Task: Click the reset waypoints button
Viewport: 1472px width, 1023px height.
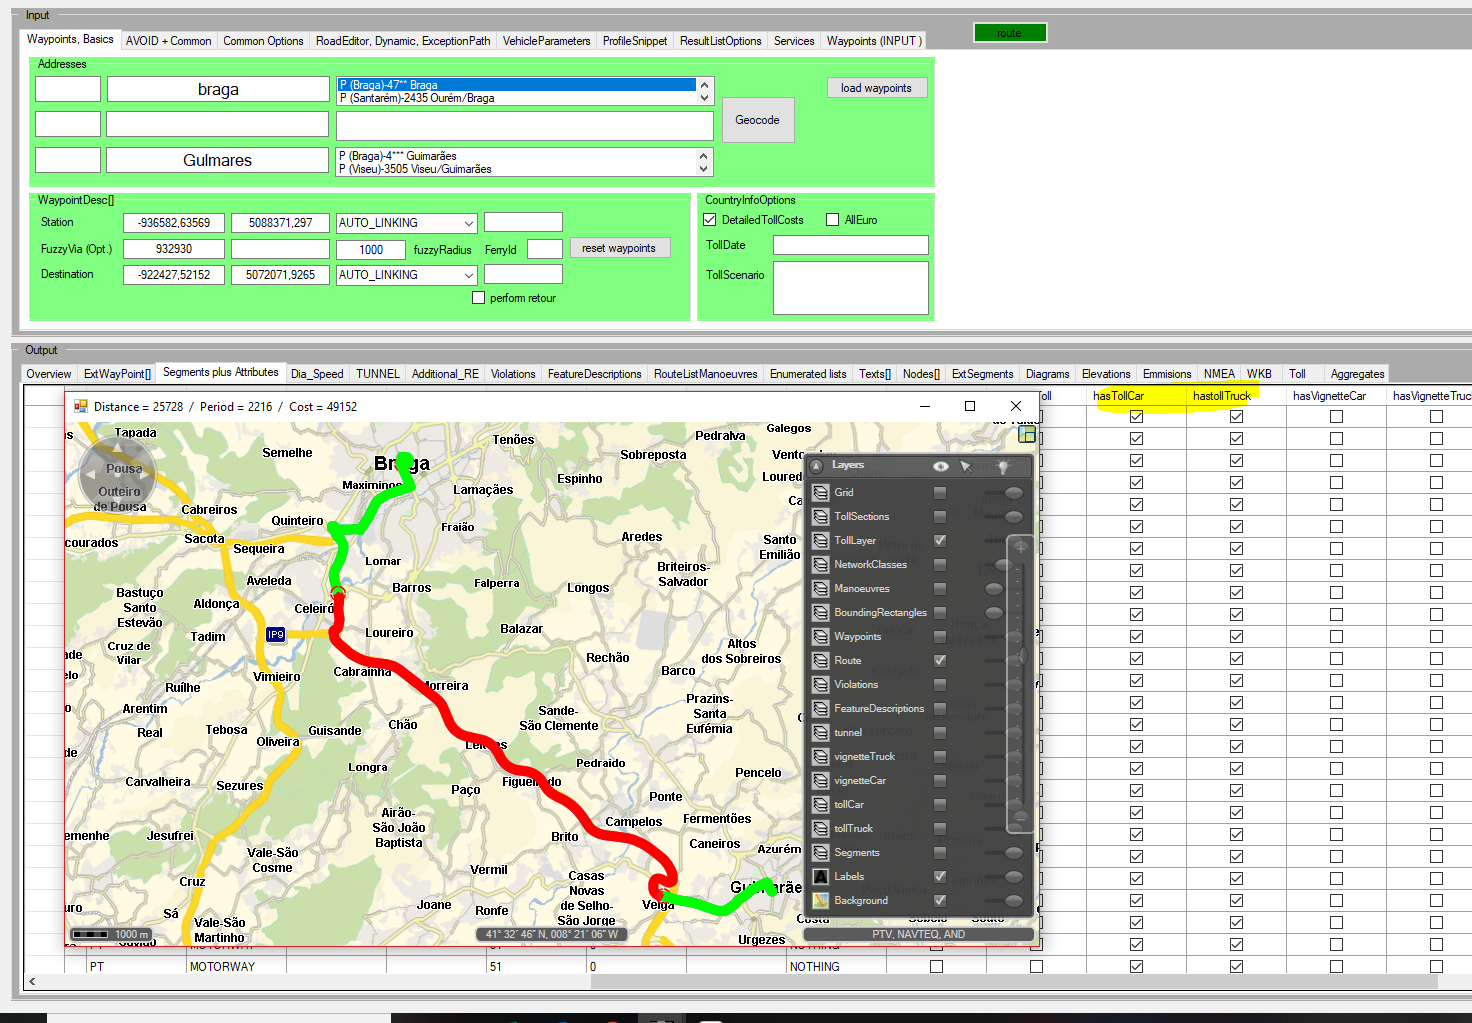Action: point(619,248)
